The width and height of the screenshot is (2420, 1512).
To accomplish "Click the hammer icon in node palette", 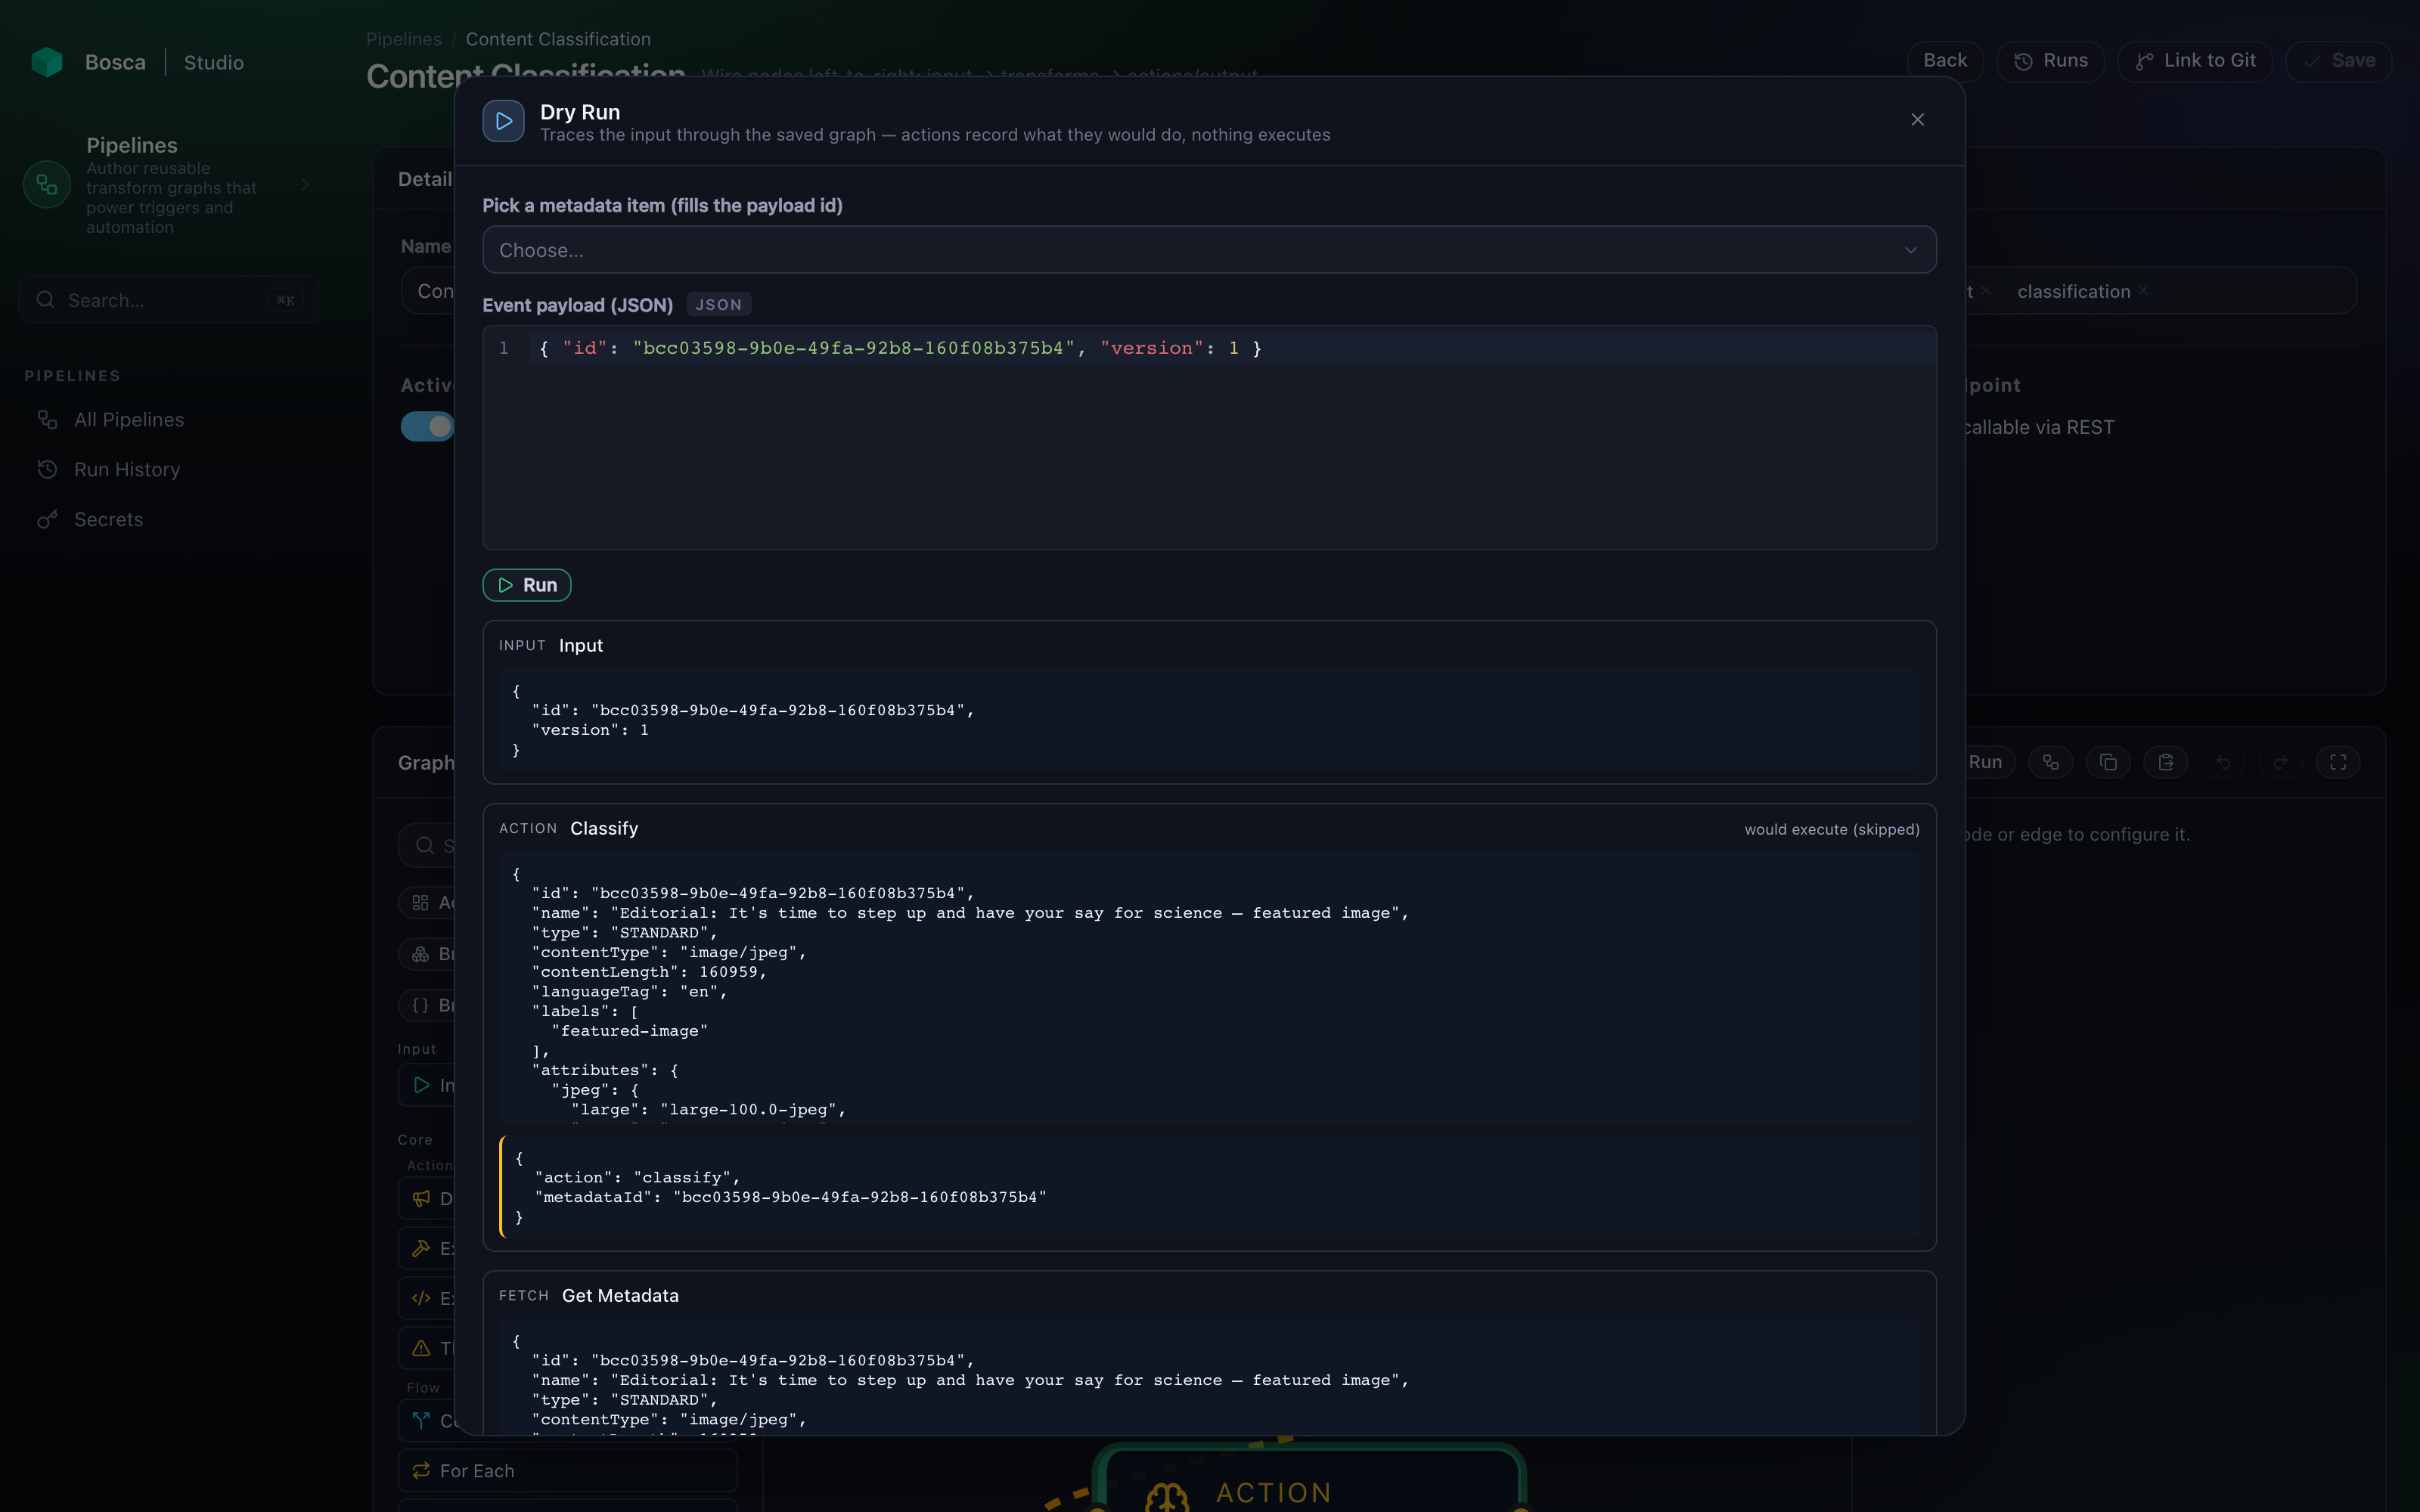I will (421, 1249).
